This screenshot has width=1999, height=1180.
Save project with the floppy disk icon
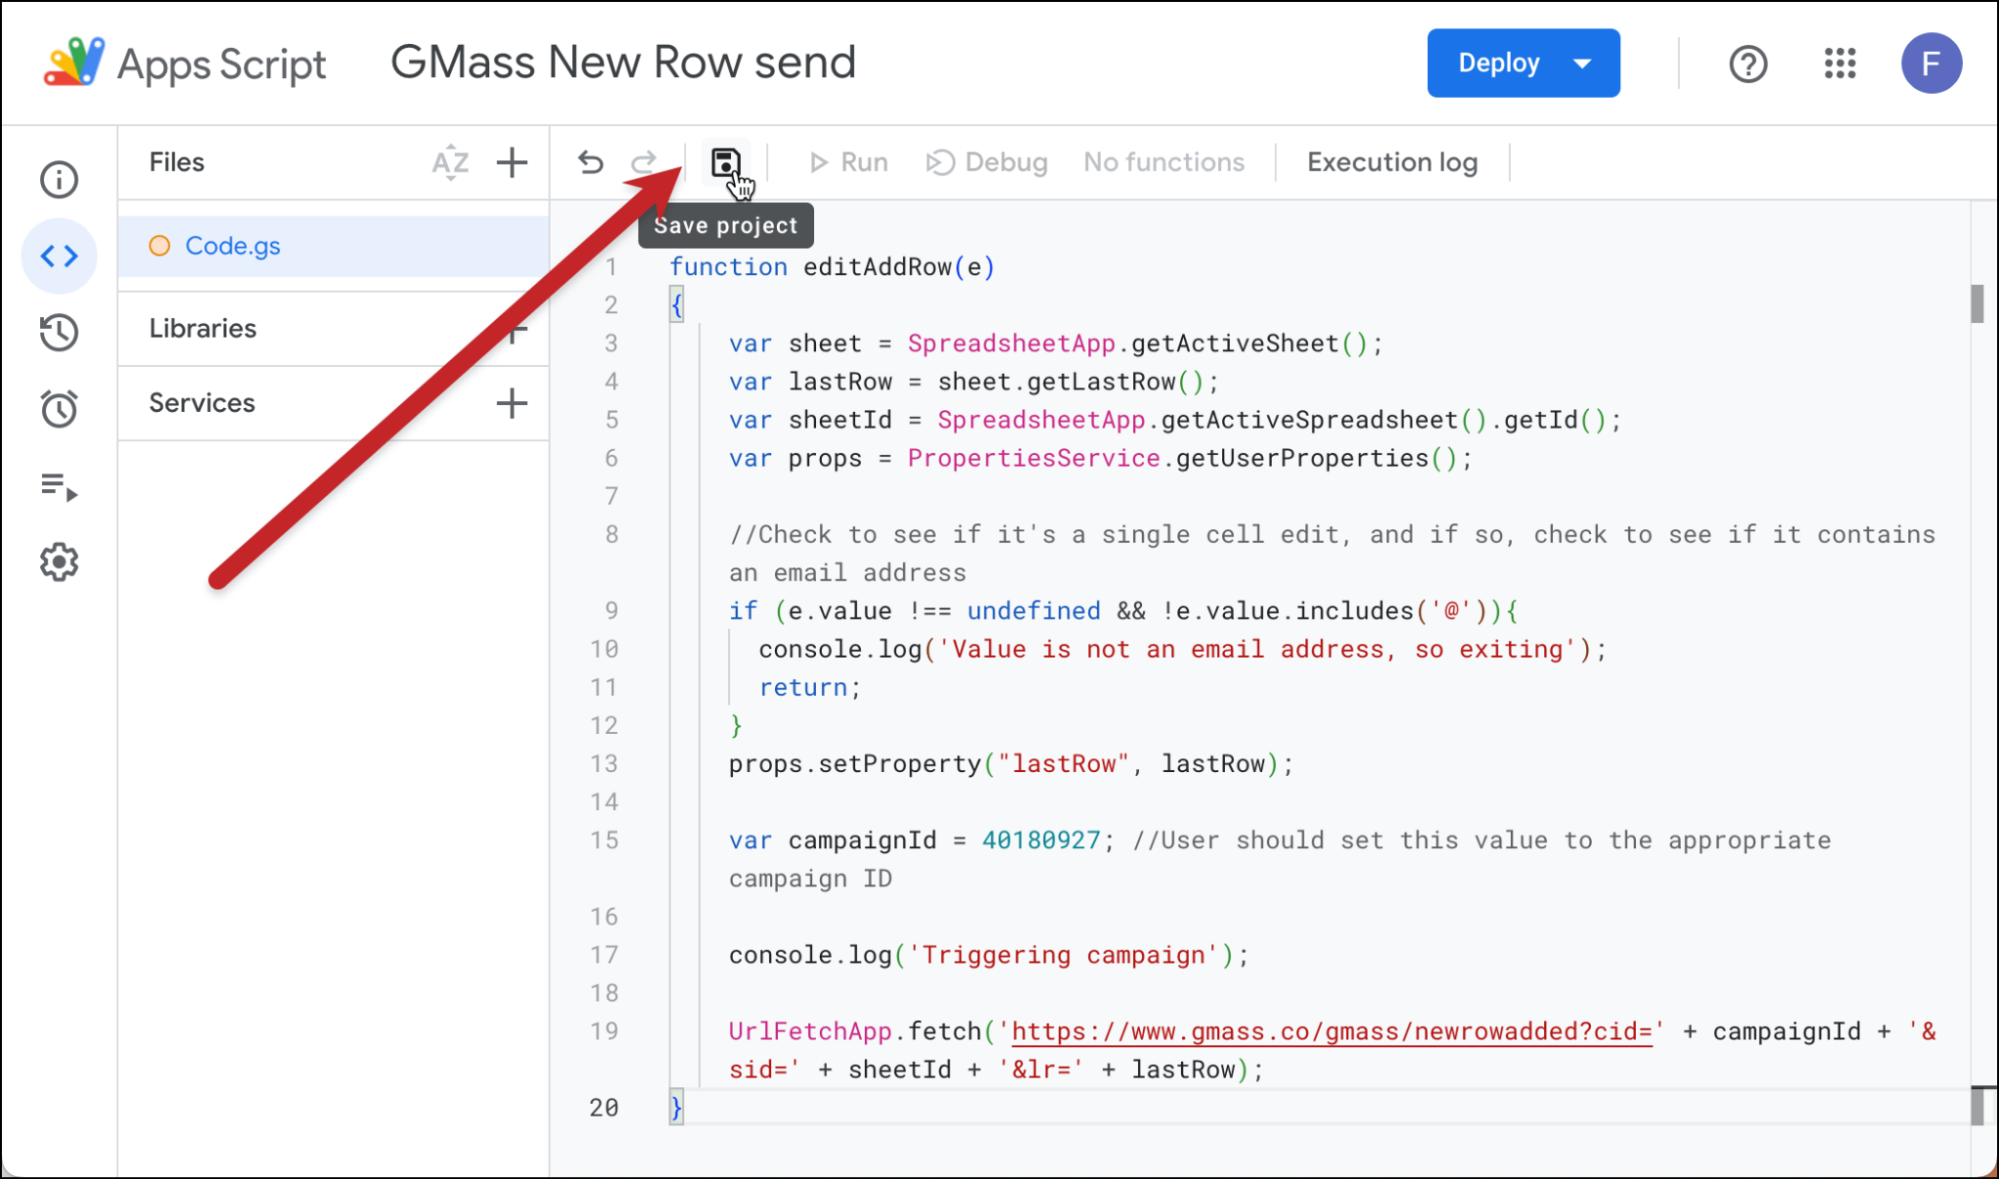(x=725, y=162)
